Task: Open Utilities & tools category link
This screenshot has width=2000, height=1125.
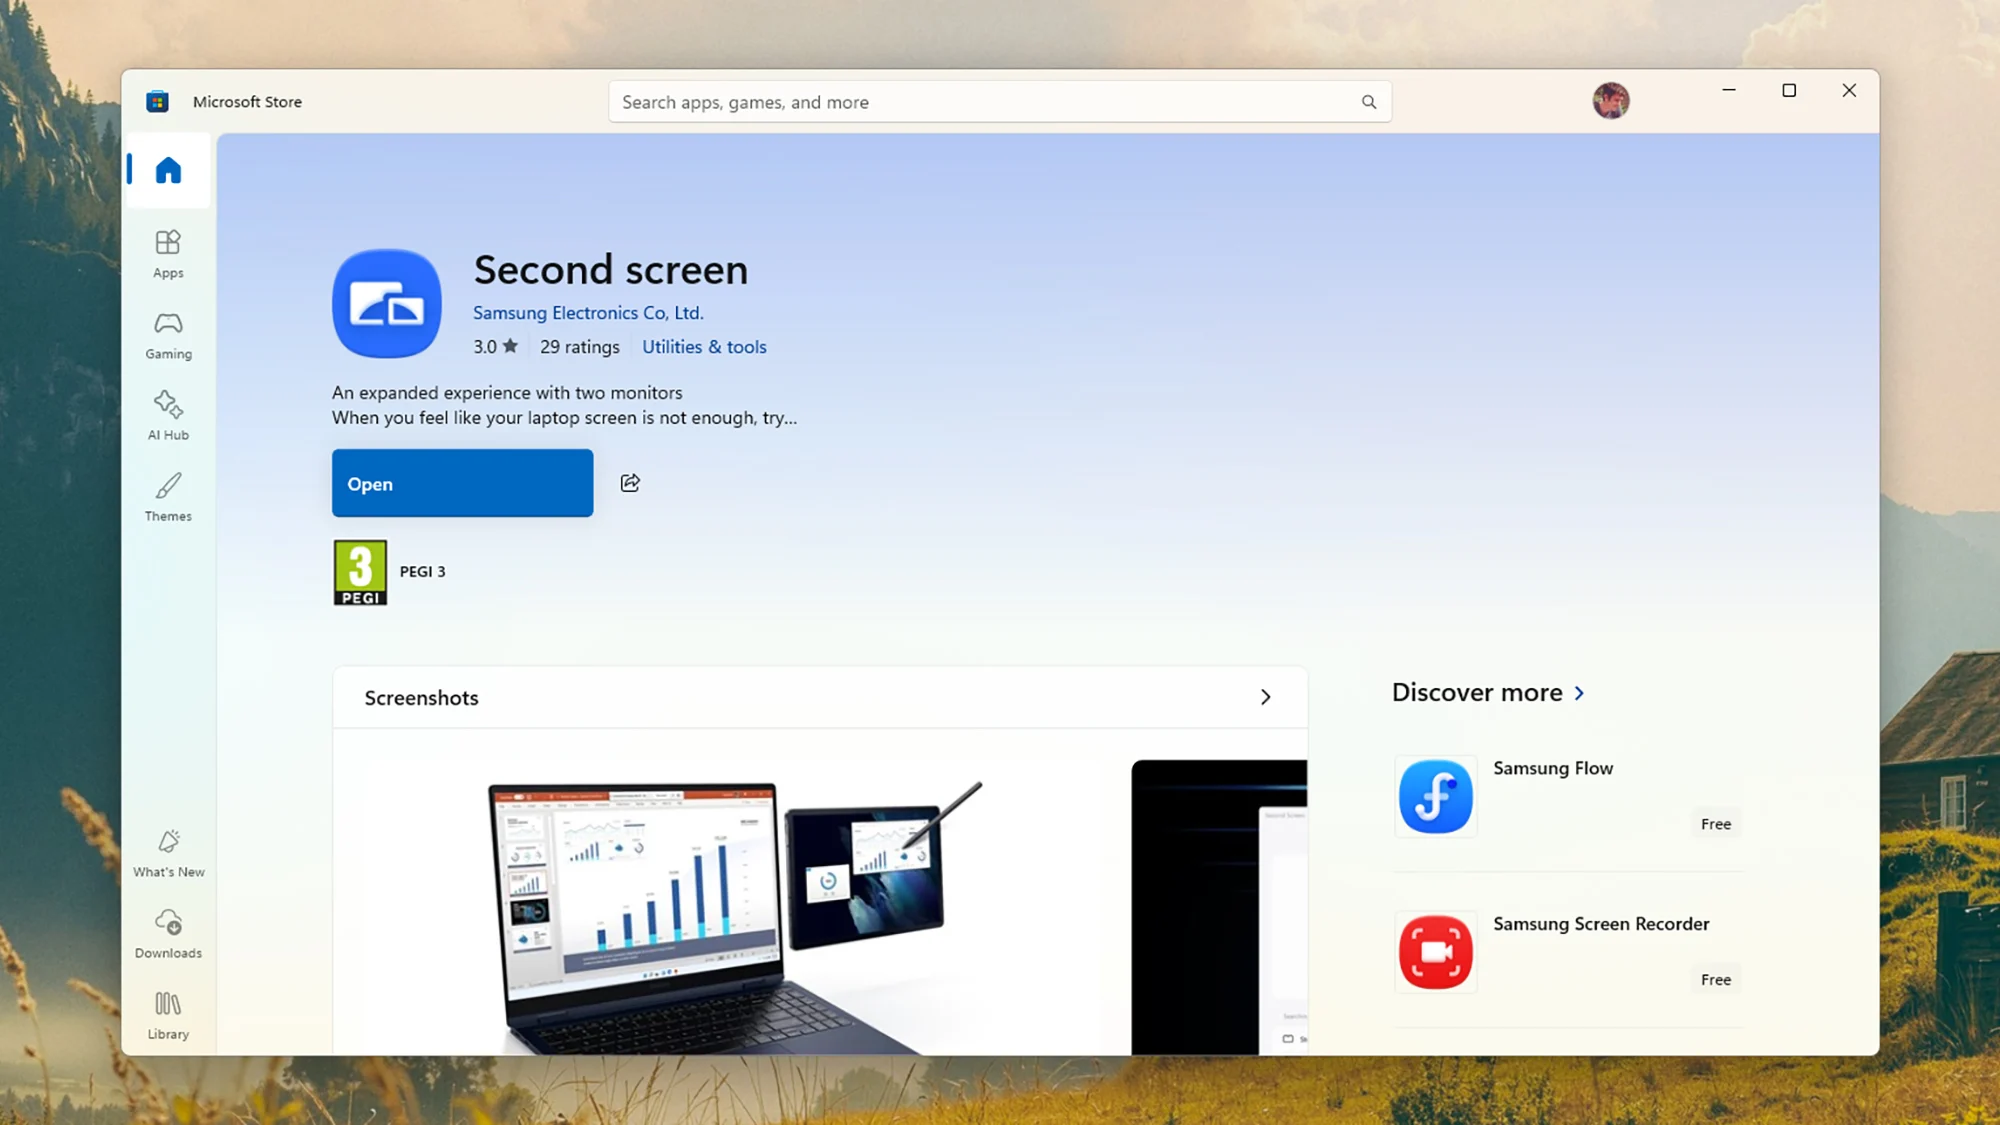Action: coord(704,347)
